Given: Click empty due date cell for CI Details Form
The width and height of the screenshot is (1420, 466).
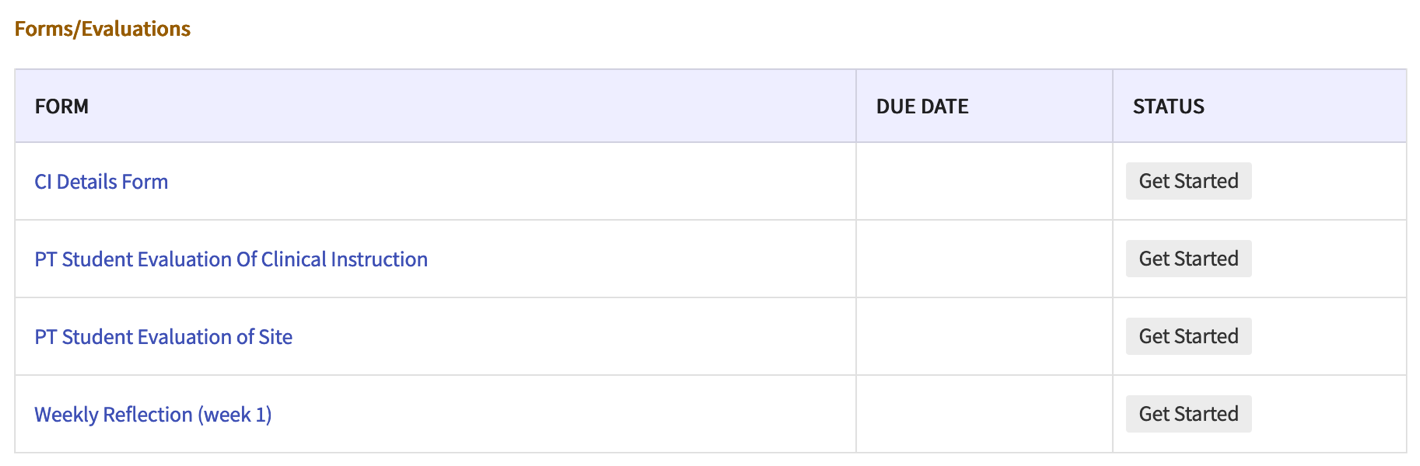Looking at the screenshot, I should [x=984, y=182].
